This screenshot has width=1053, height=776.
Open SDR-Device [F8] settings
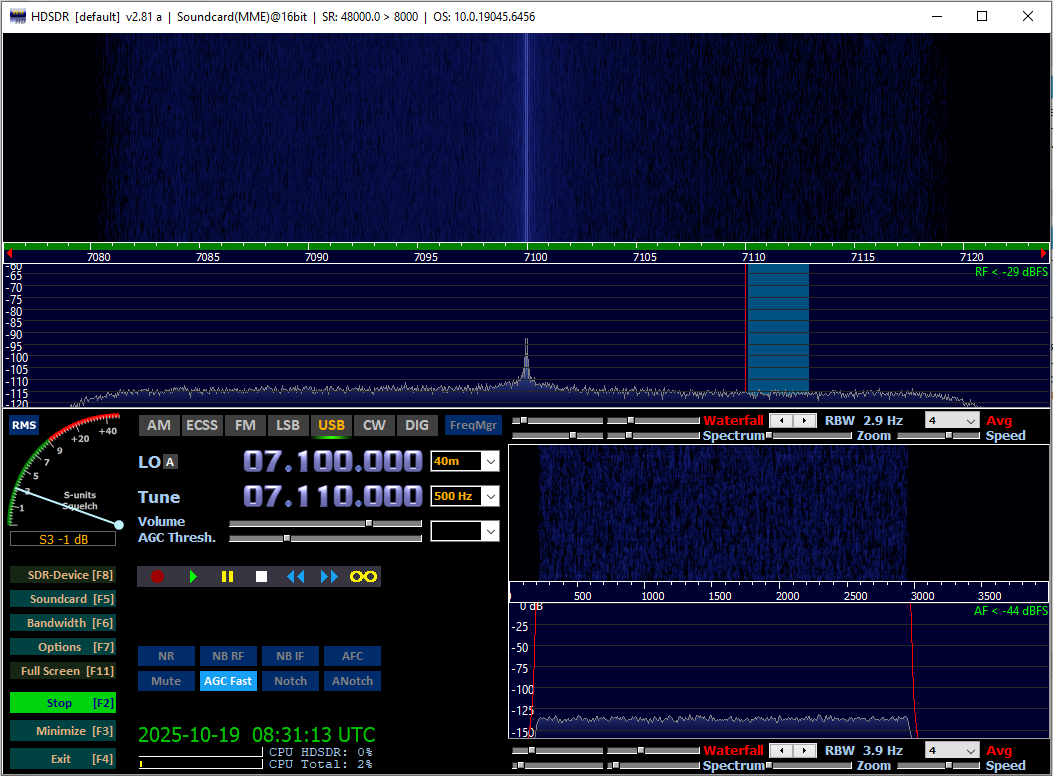coord(62,575)
